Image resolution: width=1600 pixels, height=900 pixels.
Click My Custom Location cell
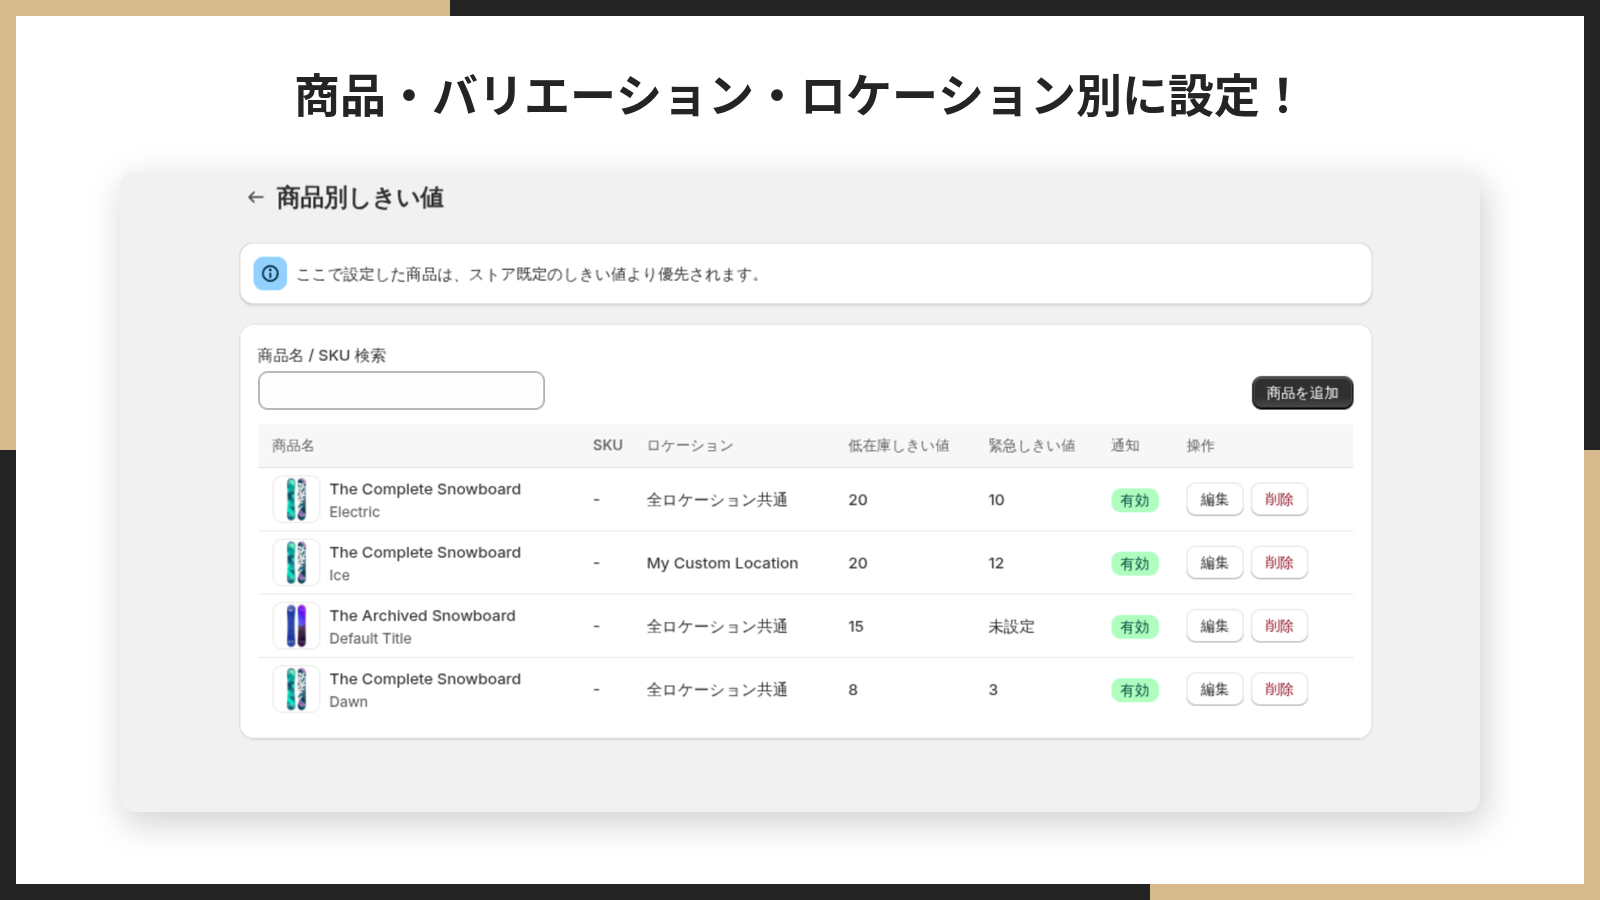pyautogui.click(x=722, y=563)
